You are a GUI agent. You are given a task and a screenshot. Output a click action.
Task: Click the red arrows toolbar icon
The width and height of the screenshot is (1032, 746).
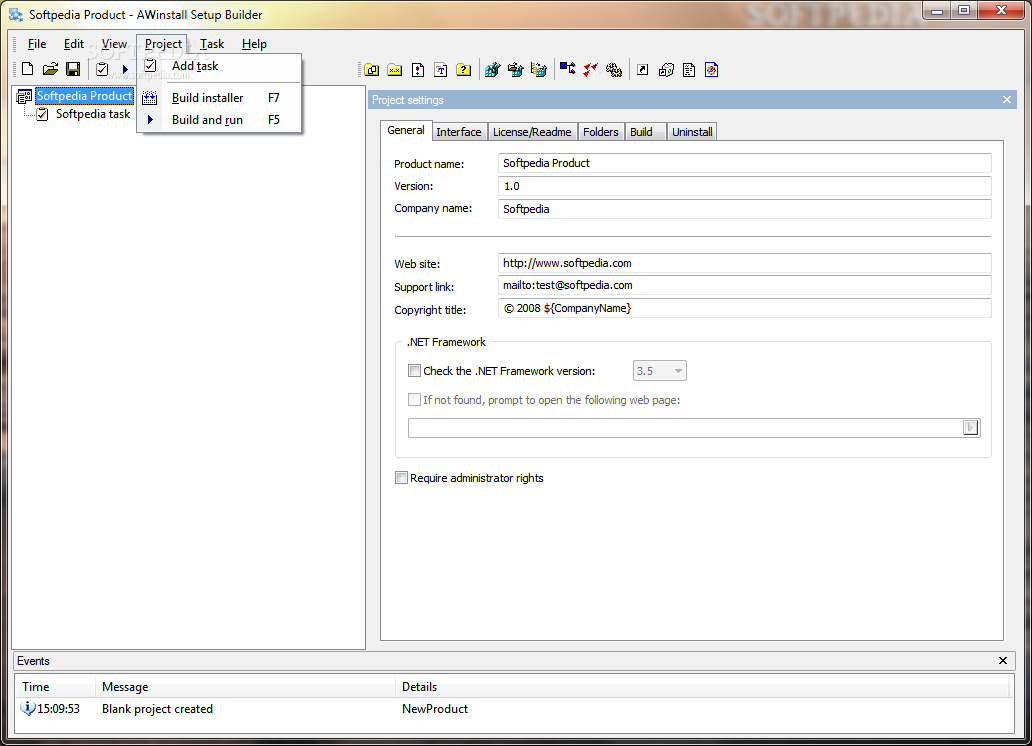590,69
